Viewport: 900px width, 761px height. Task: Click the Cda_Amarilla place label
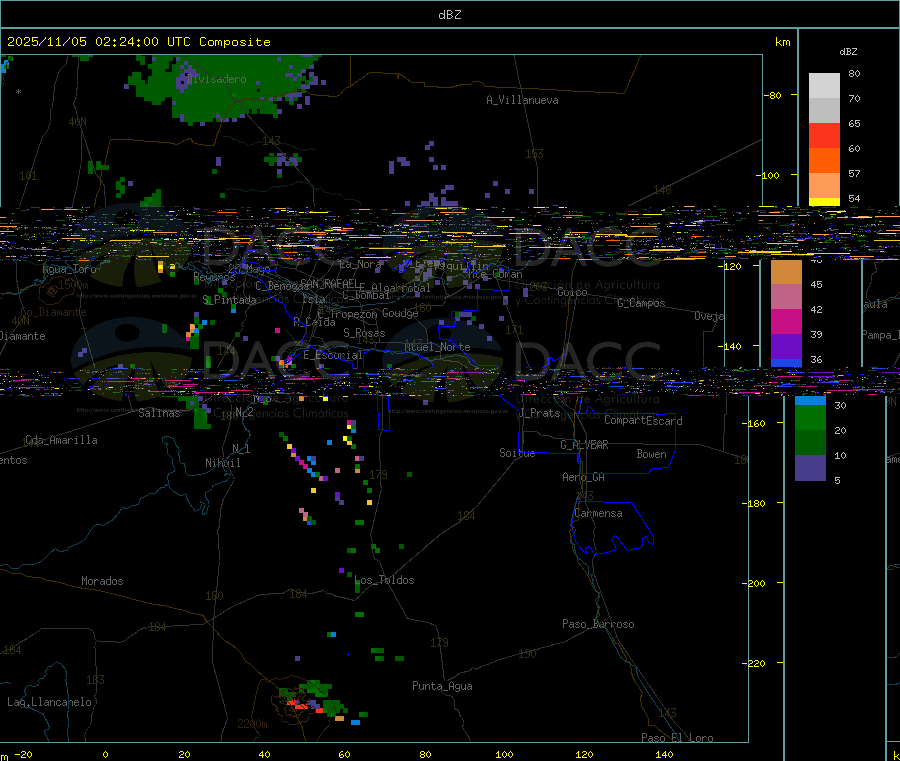click(61, 440)
